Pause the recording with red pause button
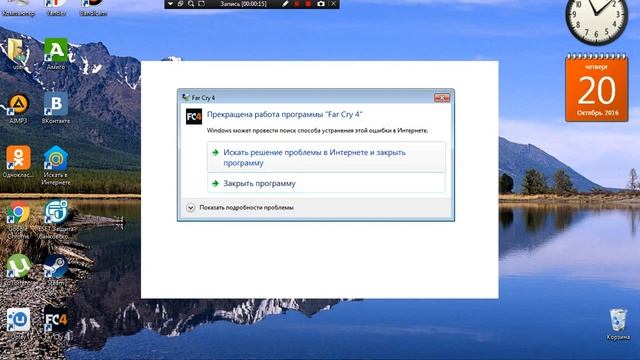Image resolution: width=640 pixels, height=360 pixels. (x=297, y=4)
